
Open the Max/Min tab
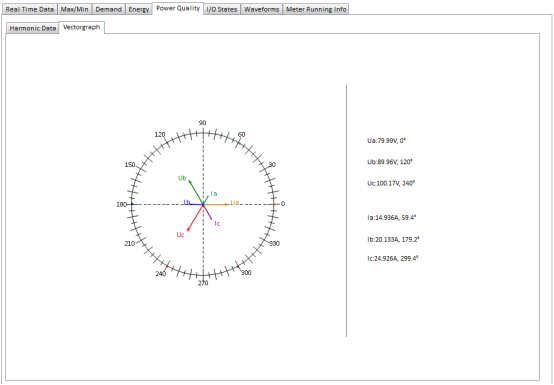pyautogui.click(x=75, y=9)
